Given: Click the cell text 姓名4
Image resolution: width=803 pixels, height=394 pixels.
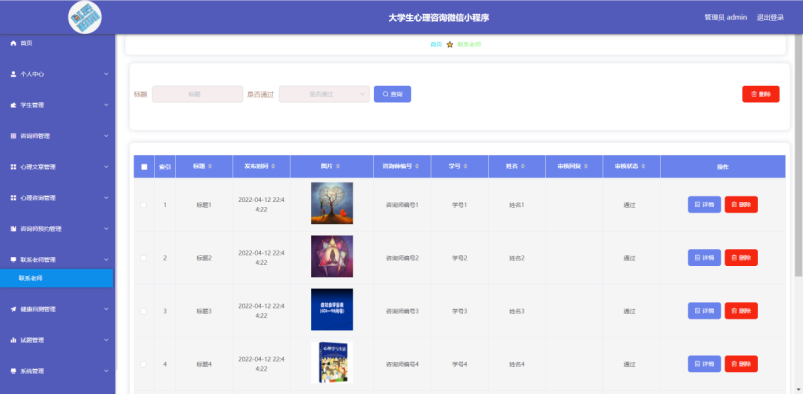Looking at the screenshot, I should [x=517, y=364].
